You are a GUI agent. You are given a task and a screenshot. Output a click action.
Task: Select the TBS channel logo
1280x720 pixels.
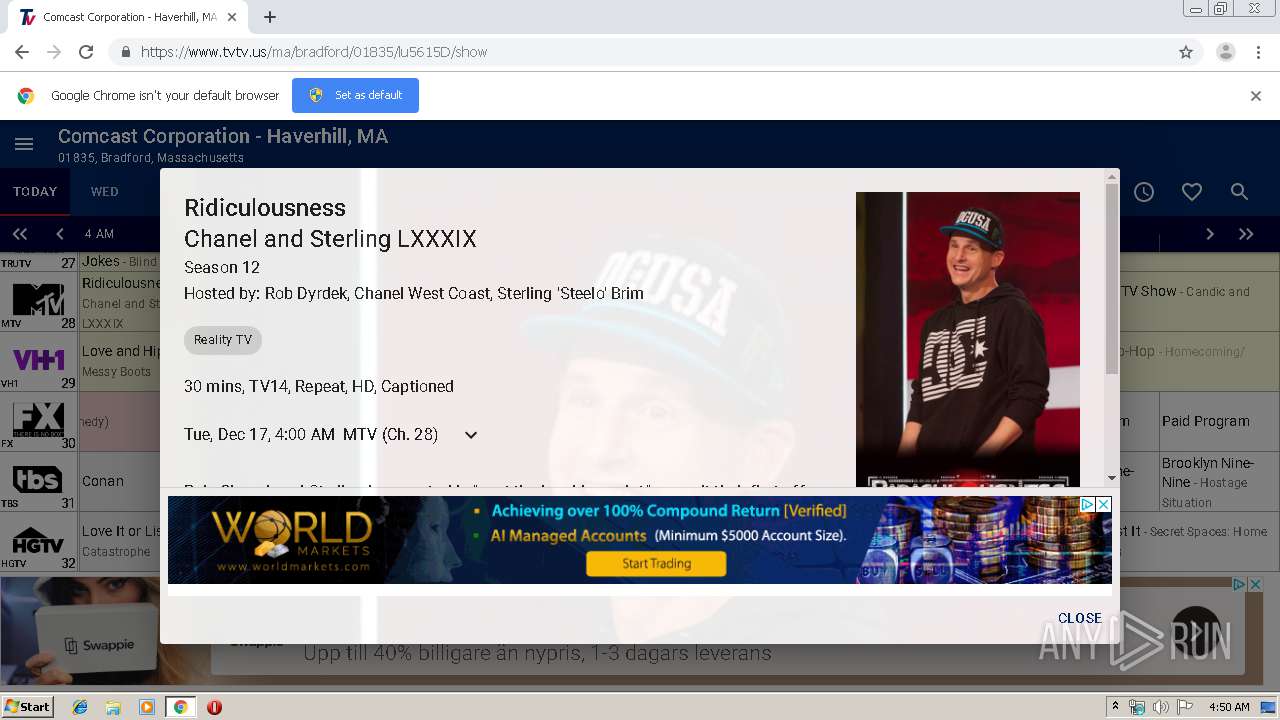tap(38, 480)
